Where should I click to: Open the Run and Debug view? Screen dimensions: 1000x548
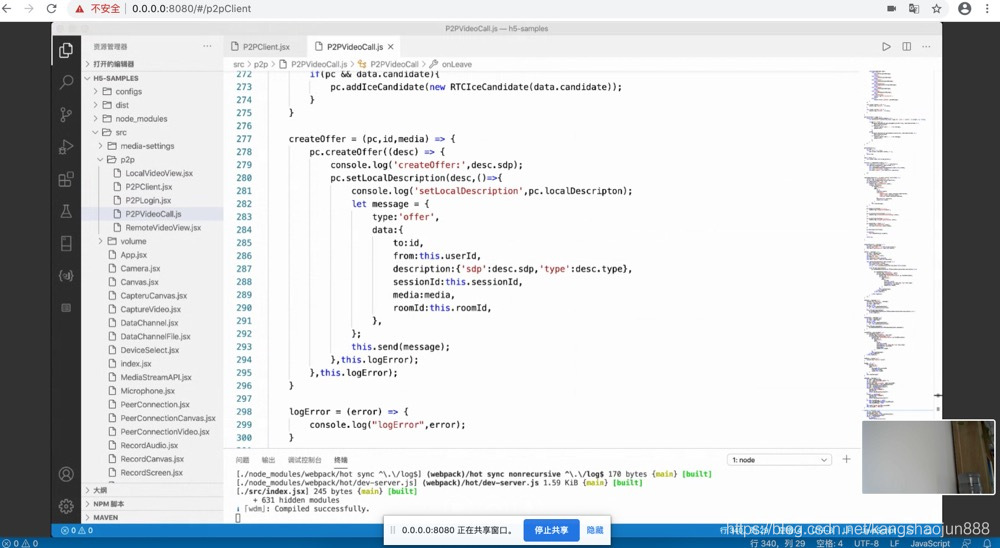click(x=66, y=147)
